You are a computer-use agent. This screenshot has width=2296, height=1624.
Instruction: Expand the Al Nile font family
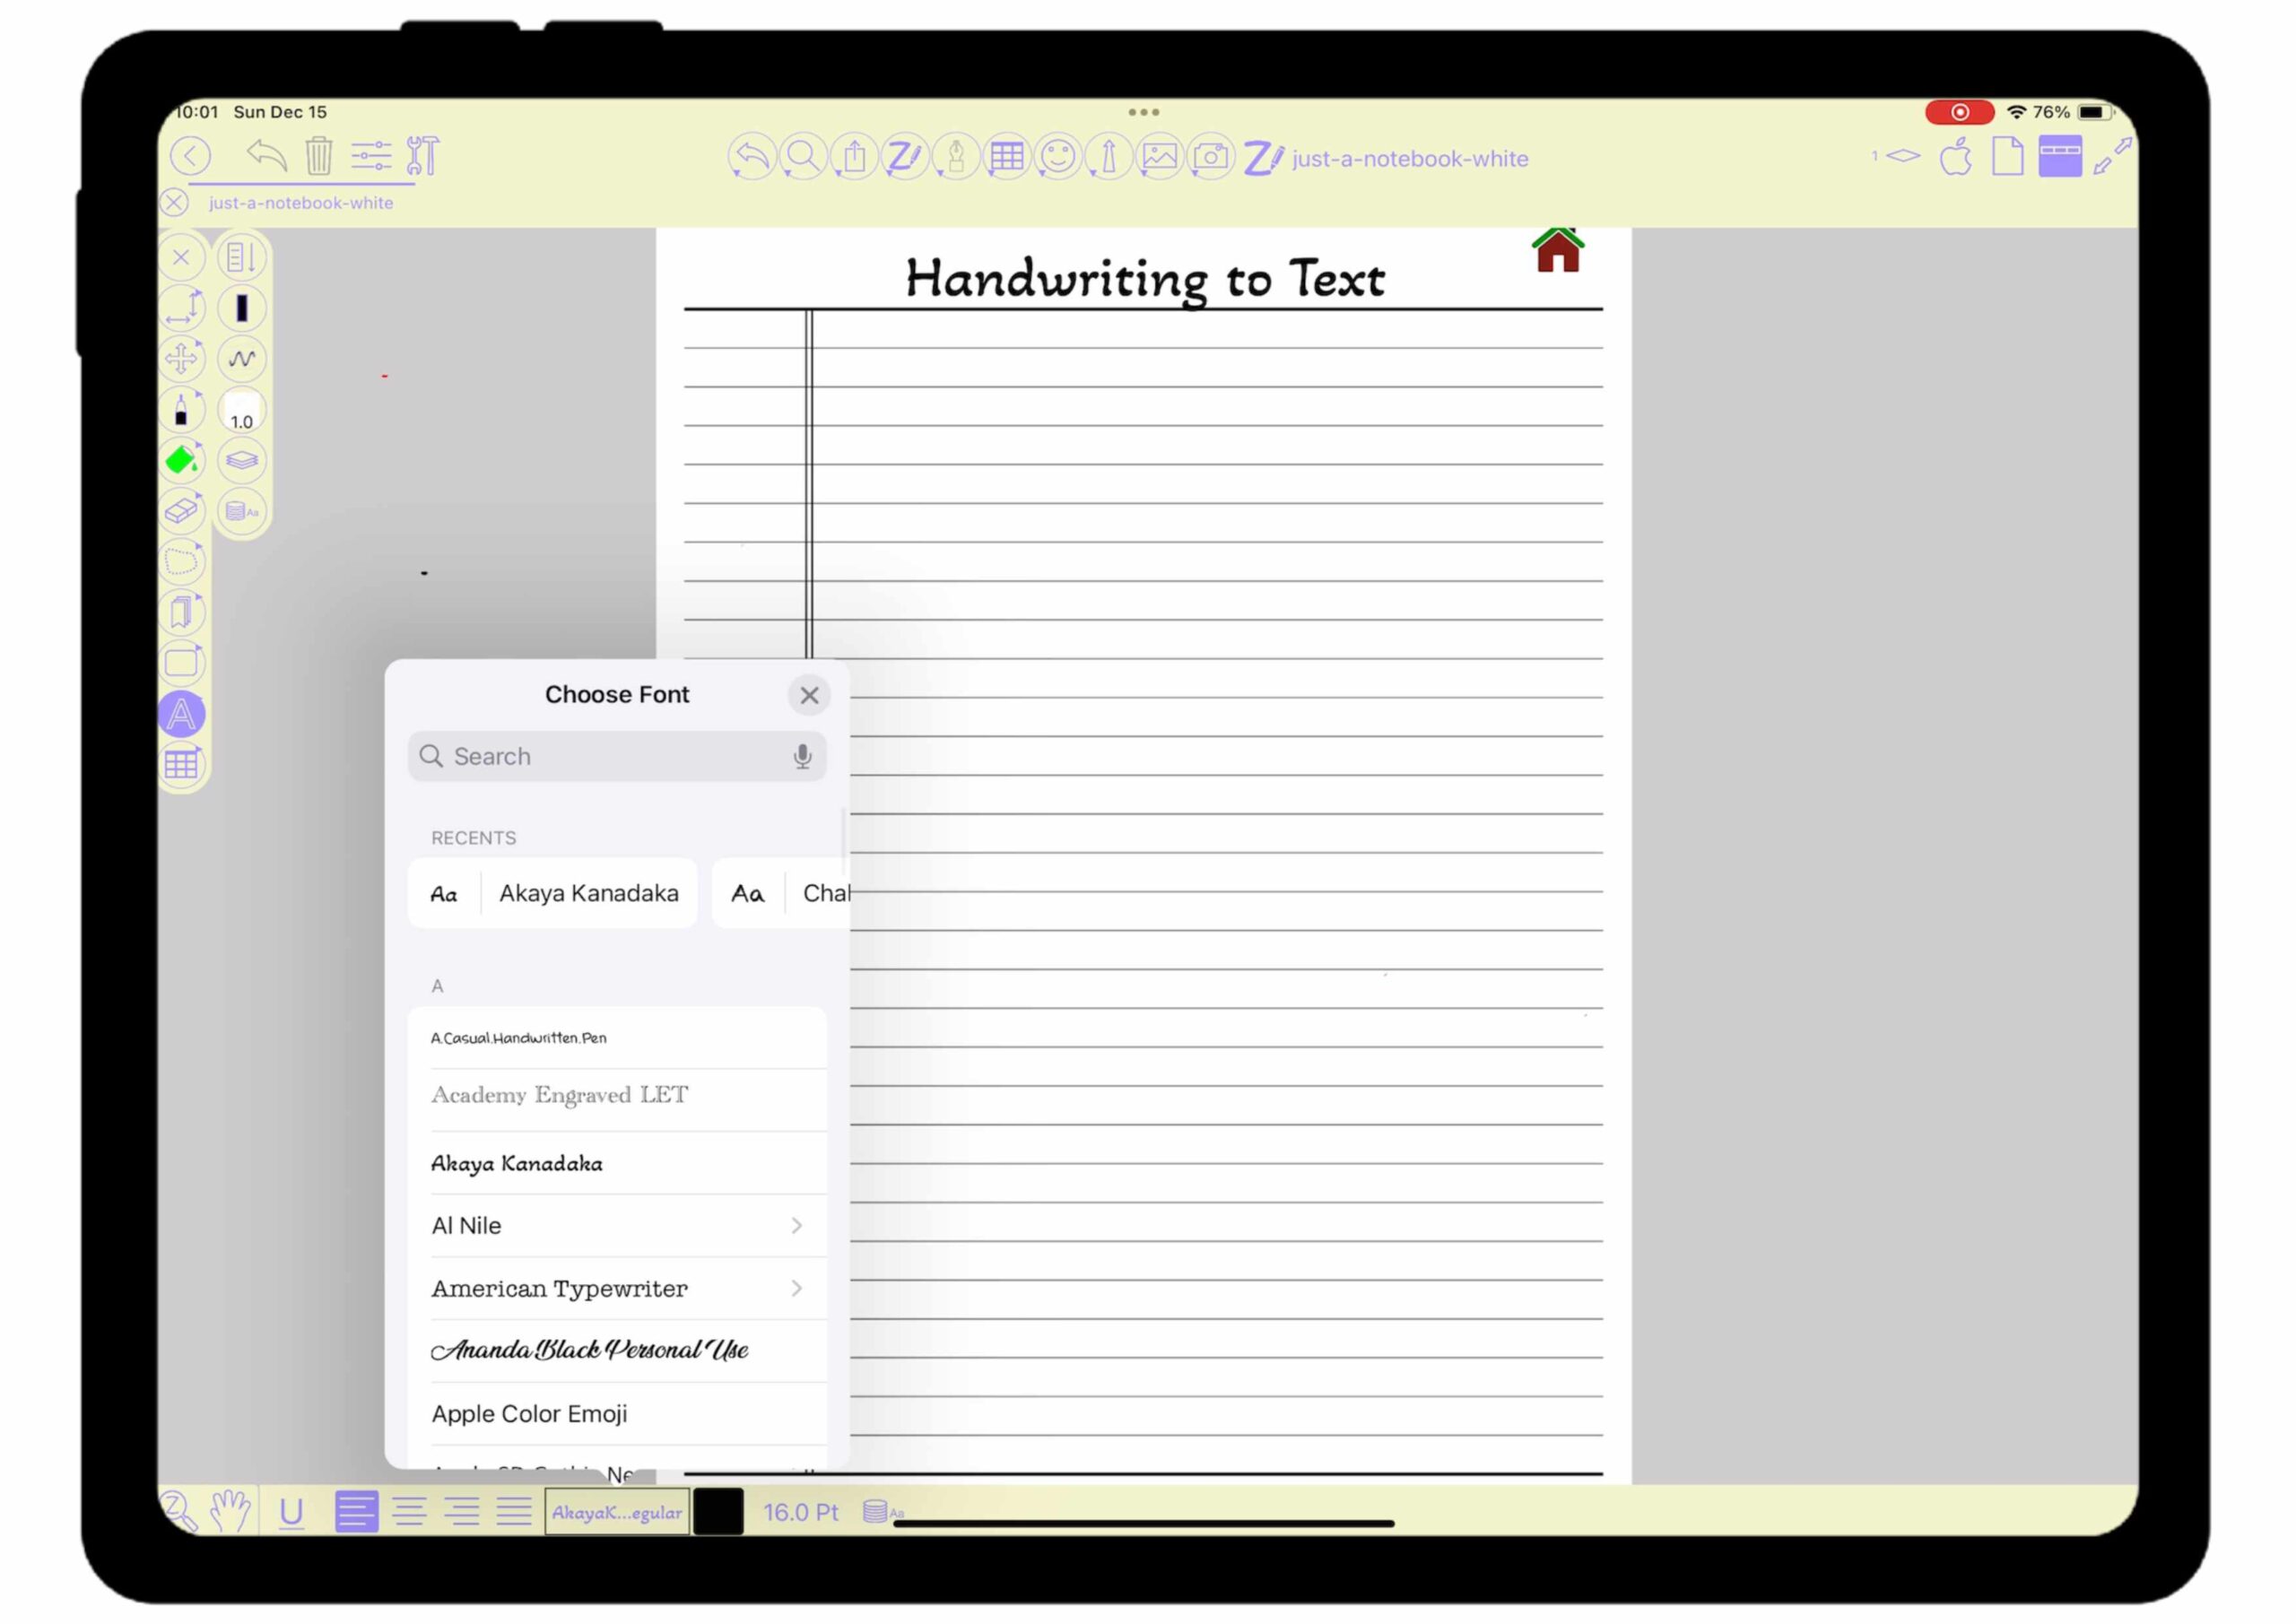click(x=796, y=1226)
